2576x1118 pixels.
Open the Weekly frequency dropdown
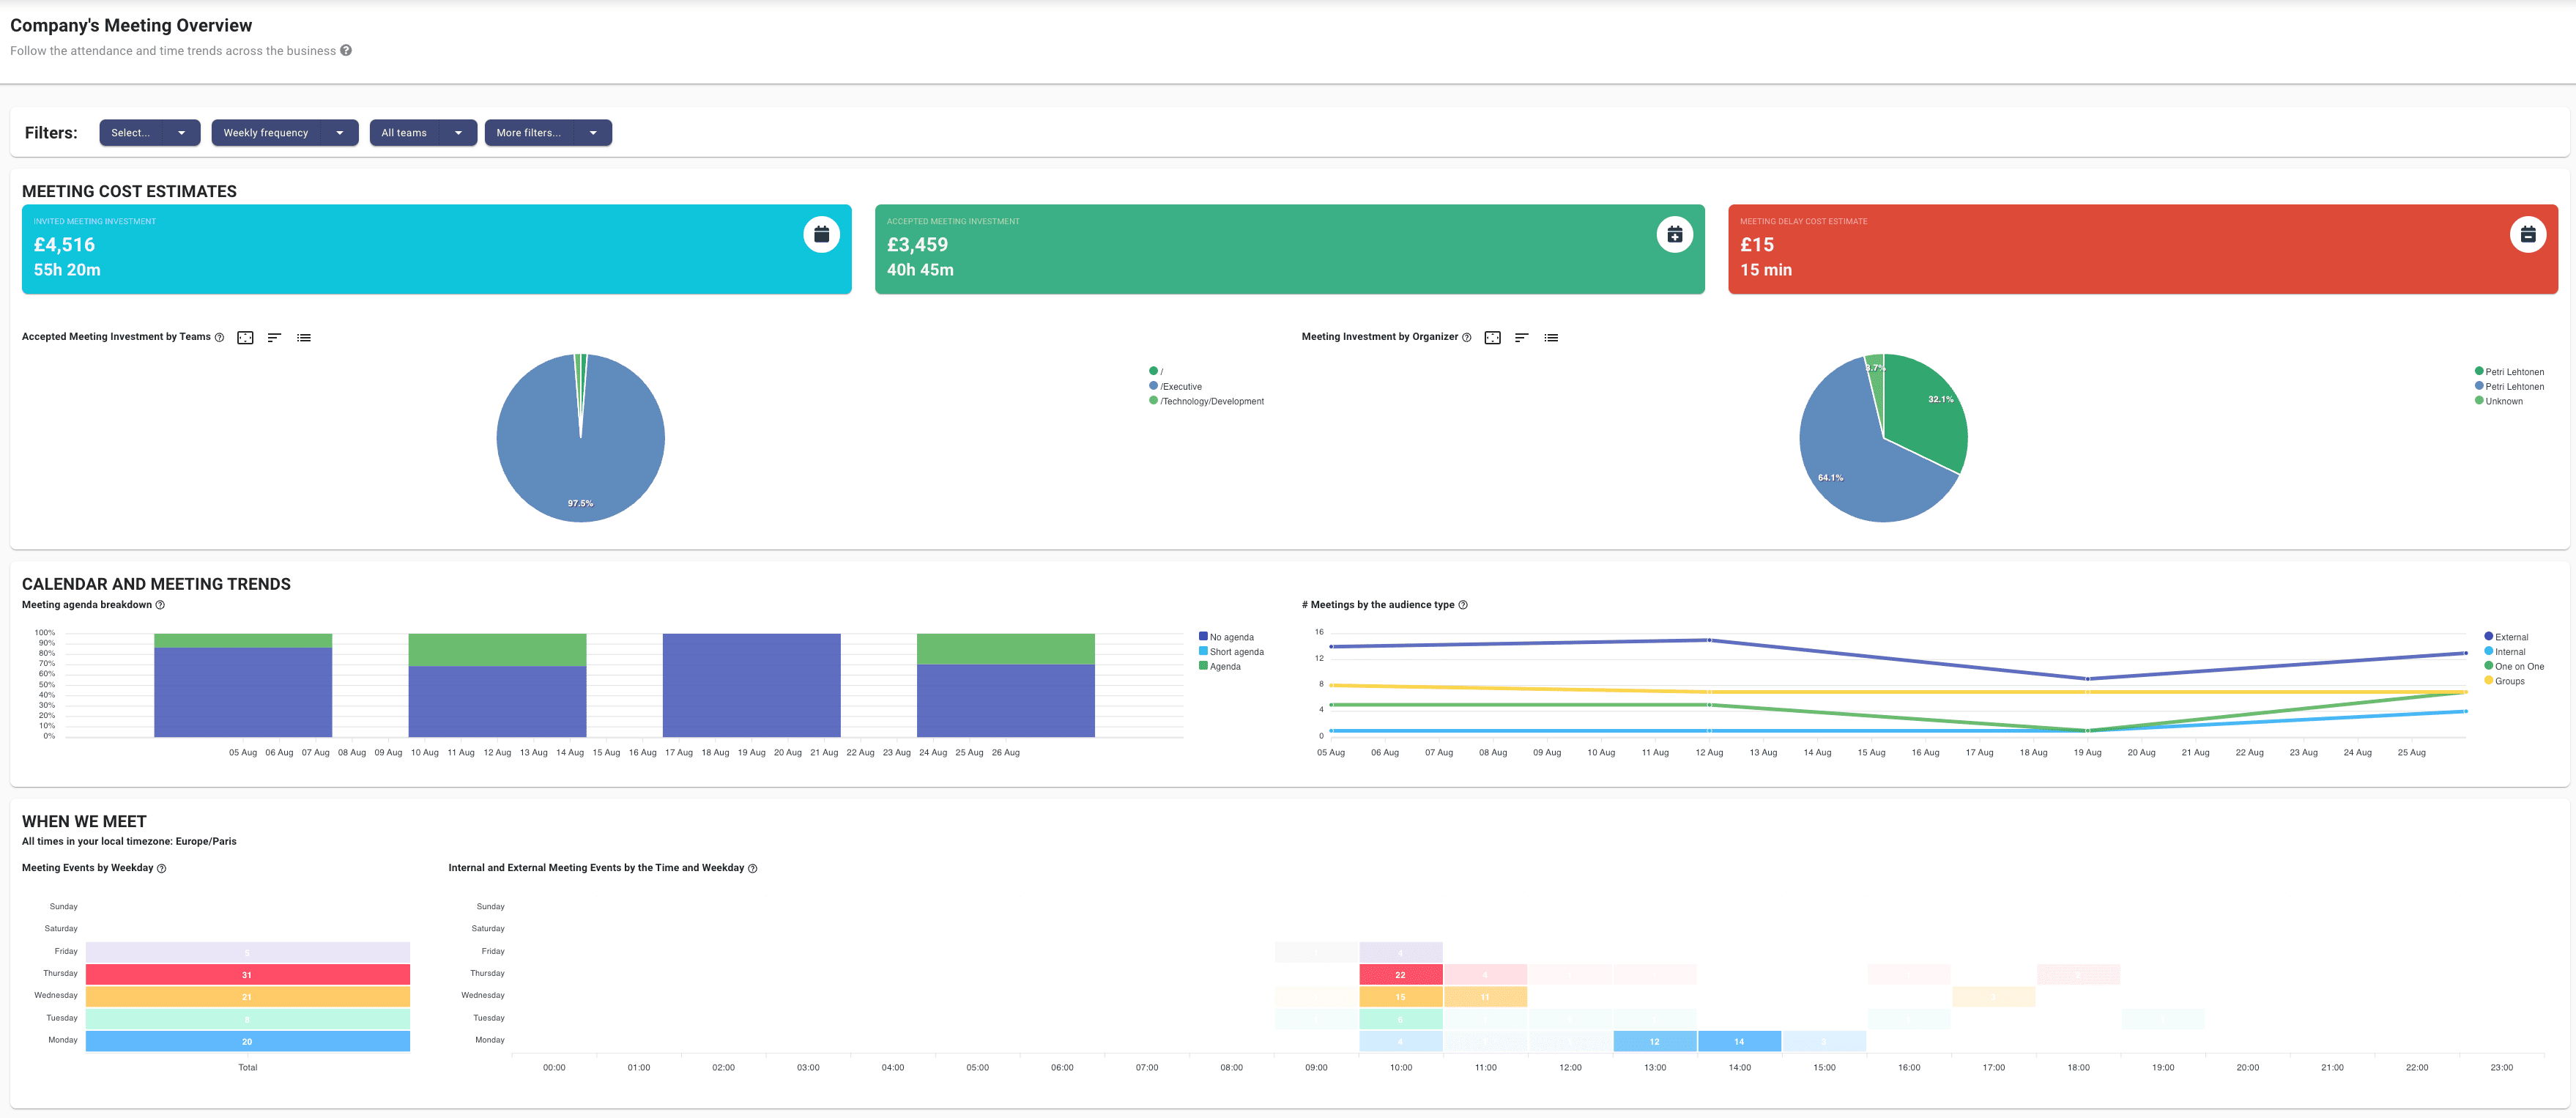click(284, 132)
